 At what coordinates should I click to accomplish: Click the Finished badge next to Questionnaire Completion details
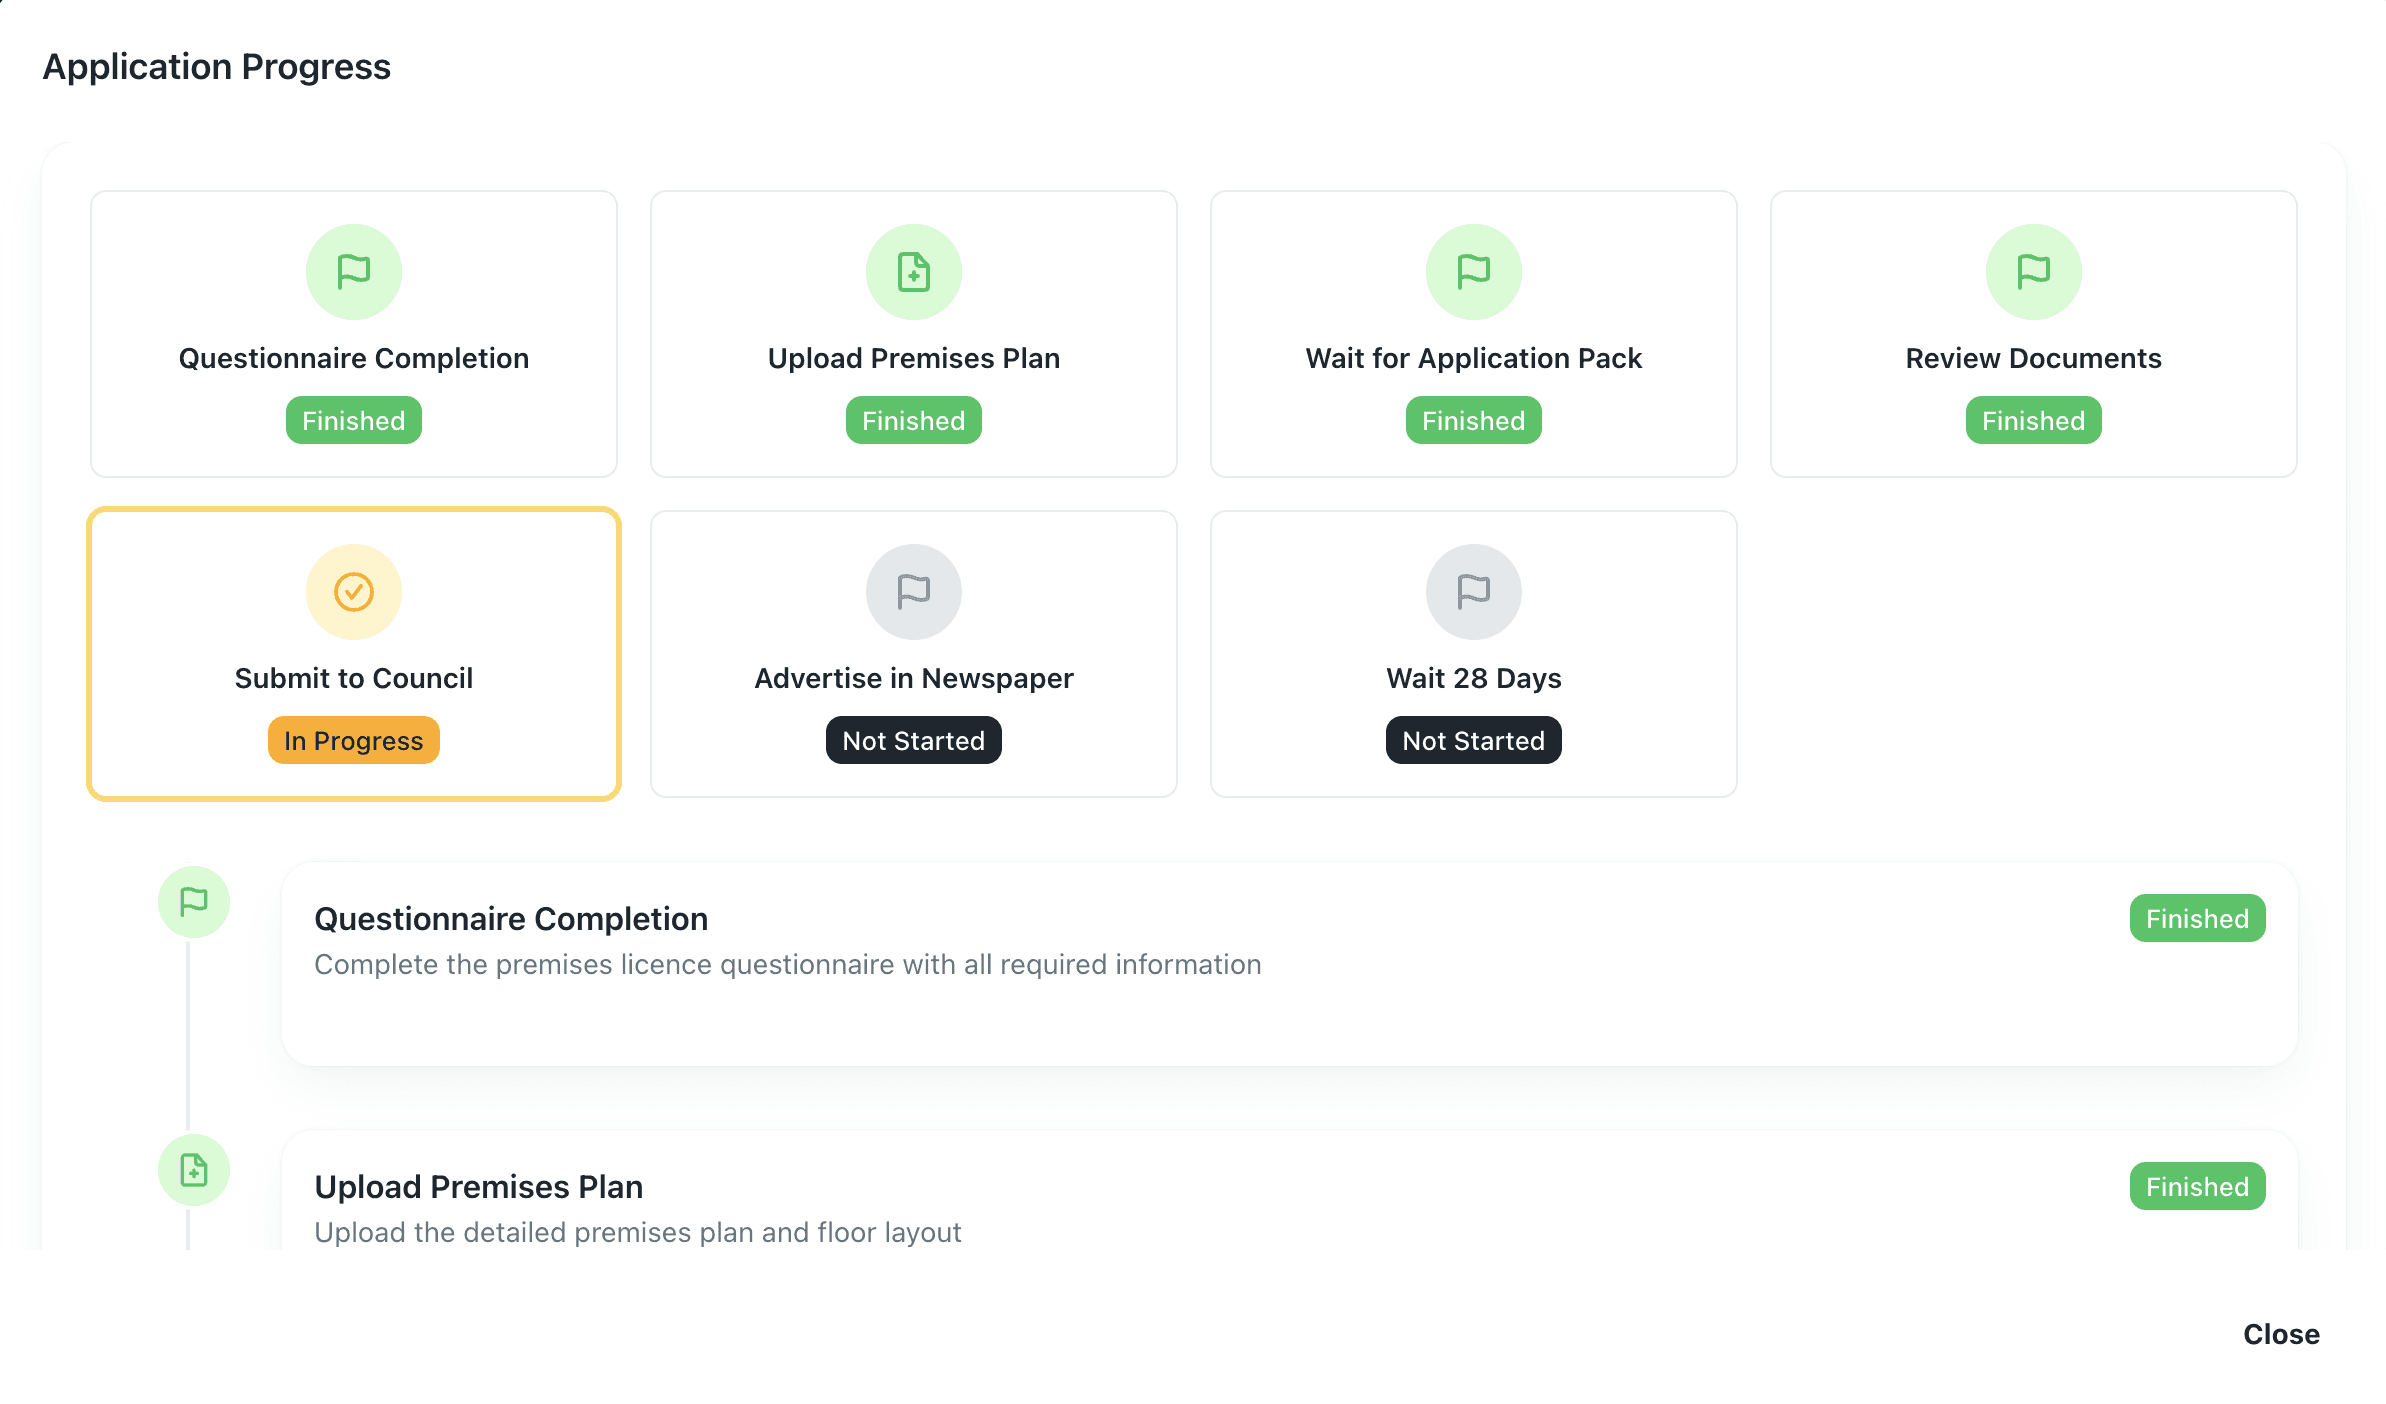coord(2197,917)
